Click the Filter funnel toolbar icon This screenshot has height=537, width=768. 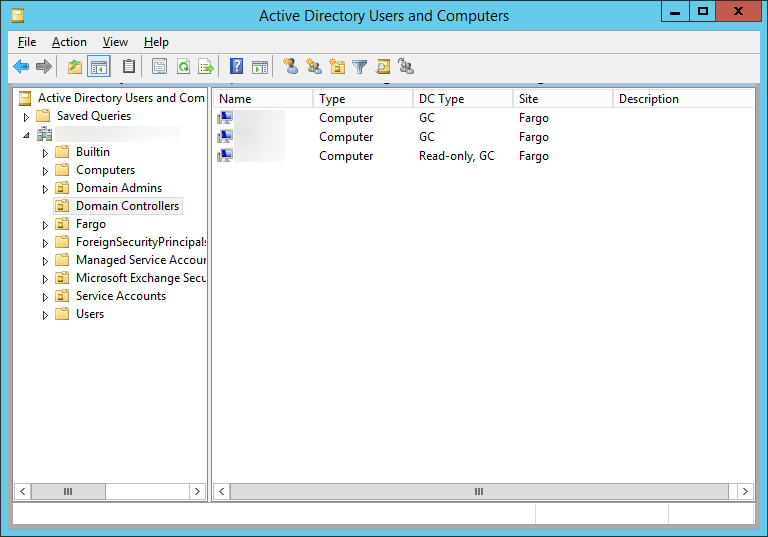[x=360, y=66]
